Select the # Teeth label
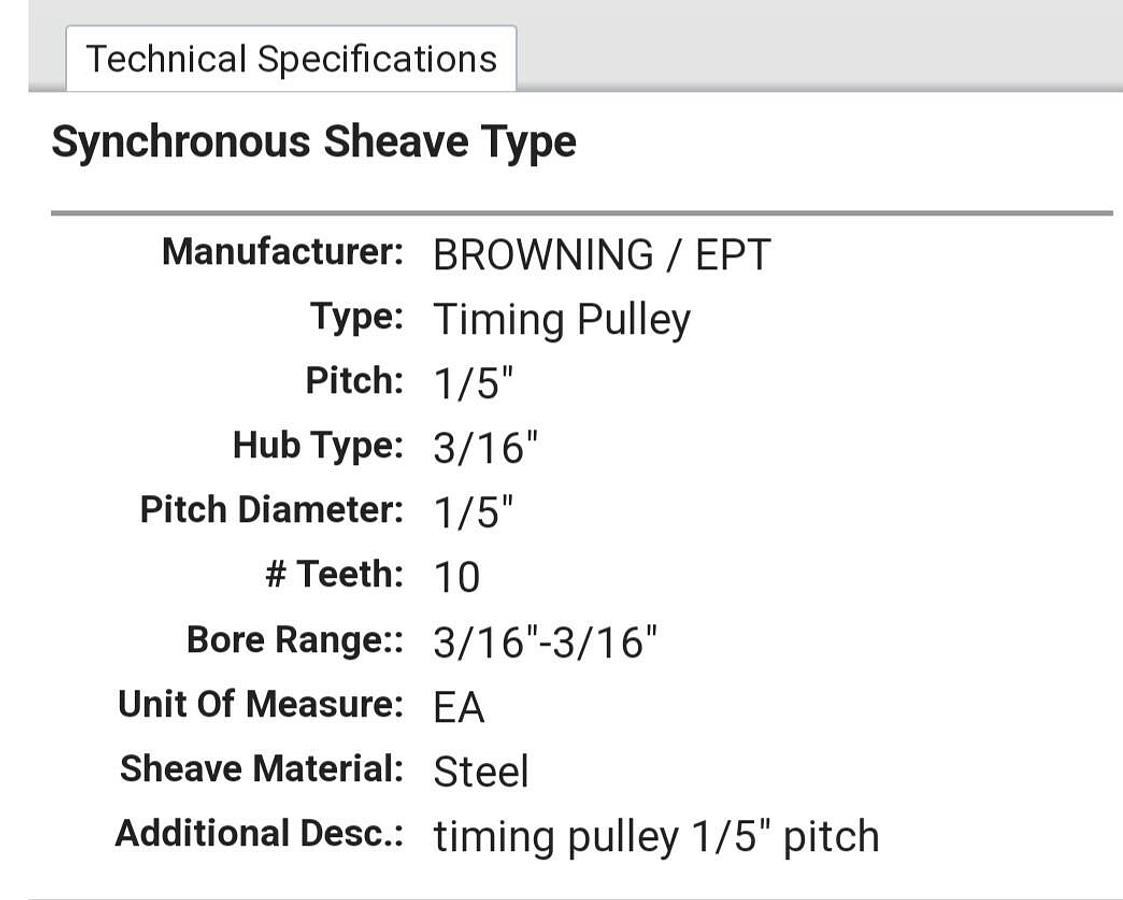This screenshot has width=1123, height=900. [x=335, y=574]
